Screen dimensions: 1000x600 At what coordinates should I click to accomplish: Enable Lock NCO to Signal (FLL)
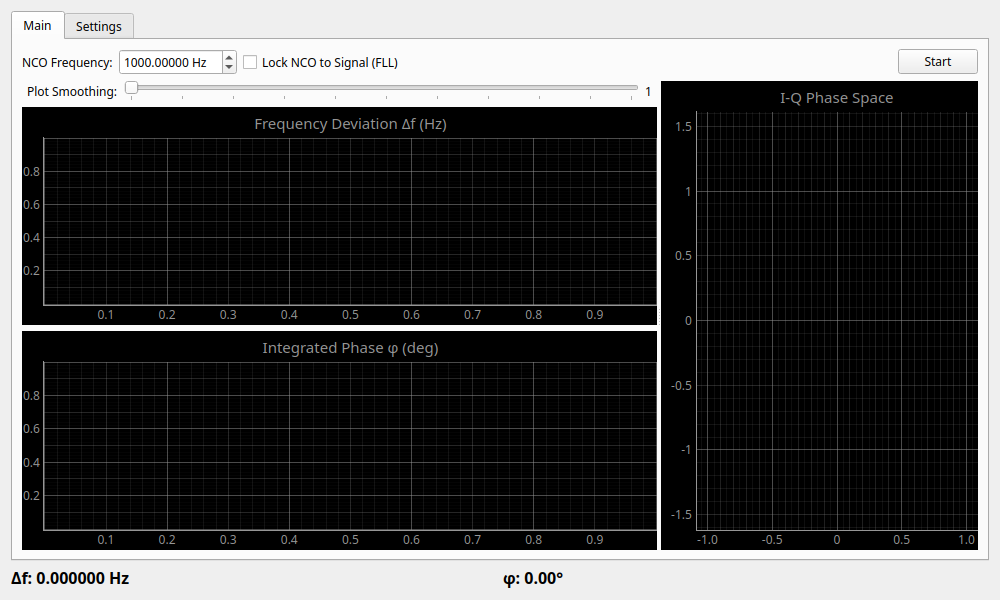[x=250, y=62]
